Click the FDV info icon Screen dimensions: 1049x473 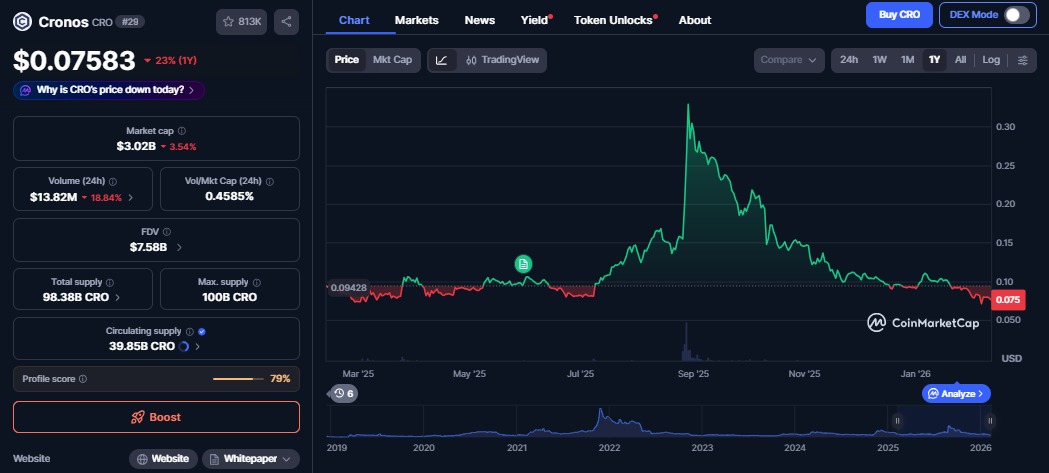click(167, 231)
